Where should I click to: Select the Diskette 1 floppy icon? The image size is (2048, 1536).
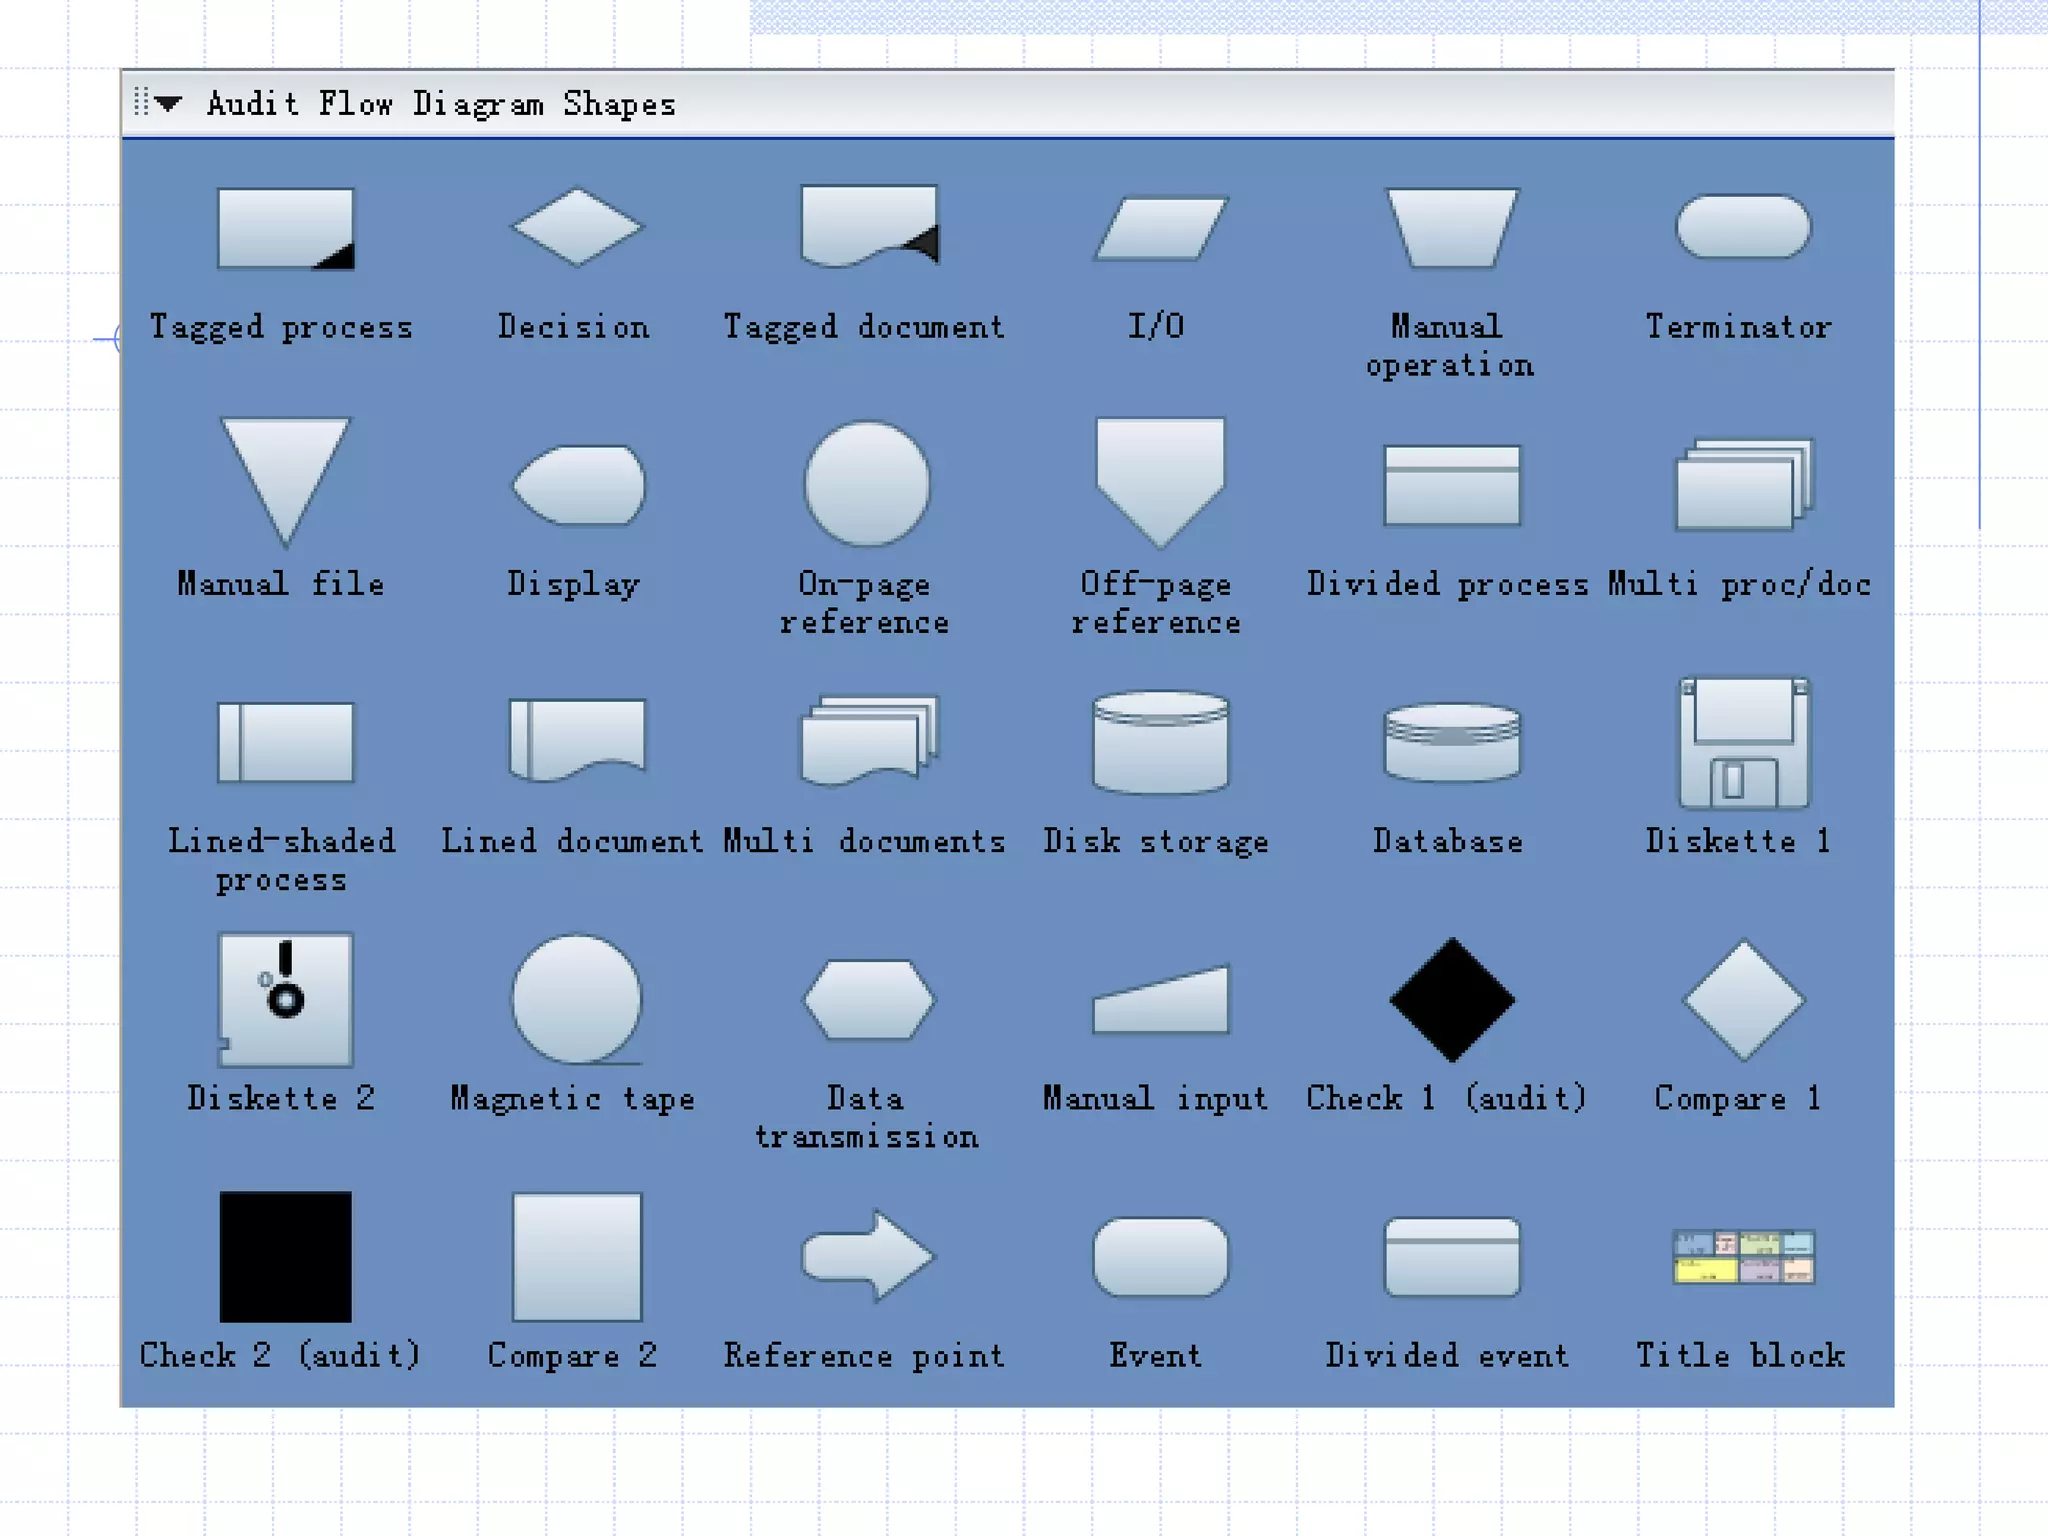pyautogui.click(x=1743, y=743)
